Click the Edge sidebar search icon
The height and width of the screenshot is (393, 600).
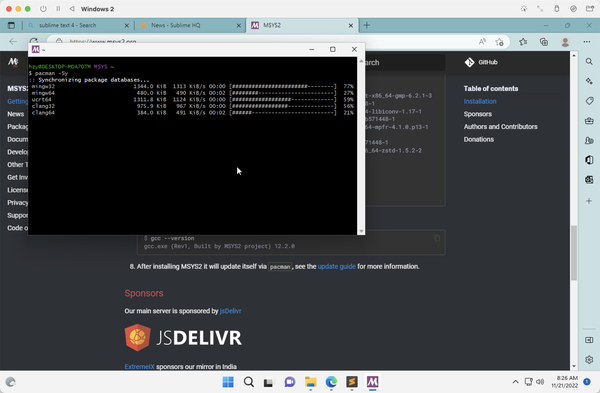point(589,62)
